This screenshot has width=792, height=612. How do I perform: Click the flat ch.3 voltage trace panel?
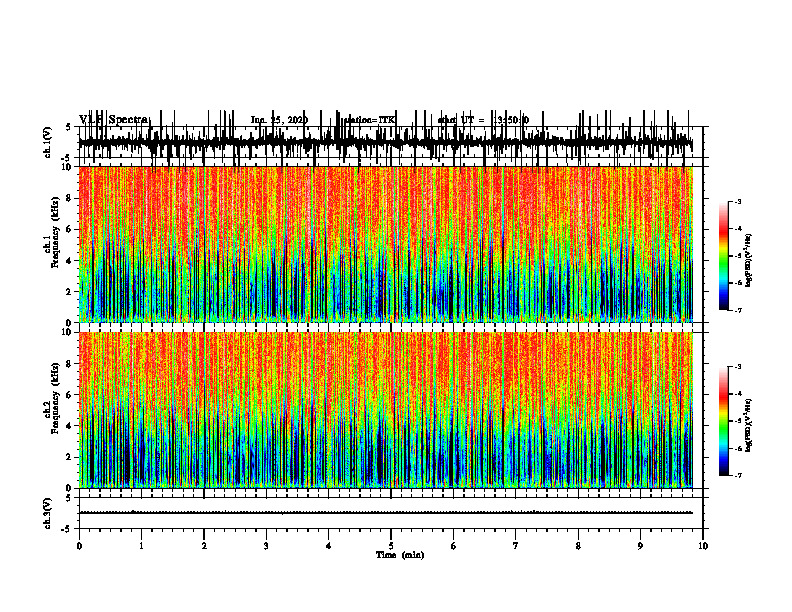pyautogui.click(x=390, y=513)
